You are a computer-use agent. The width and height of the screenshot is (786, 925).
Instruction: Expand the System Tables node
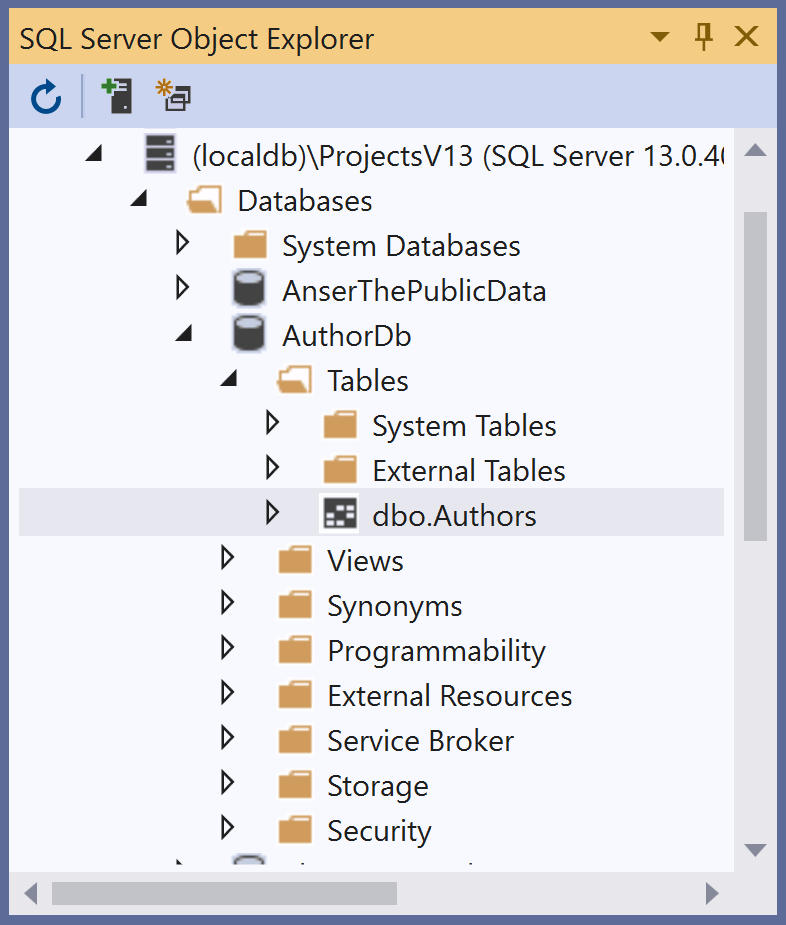pyautogui.click(x=272, y=423)
